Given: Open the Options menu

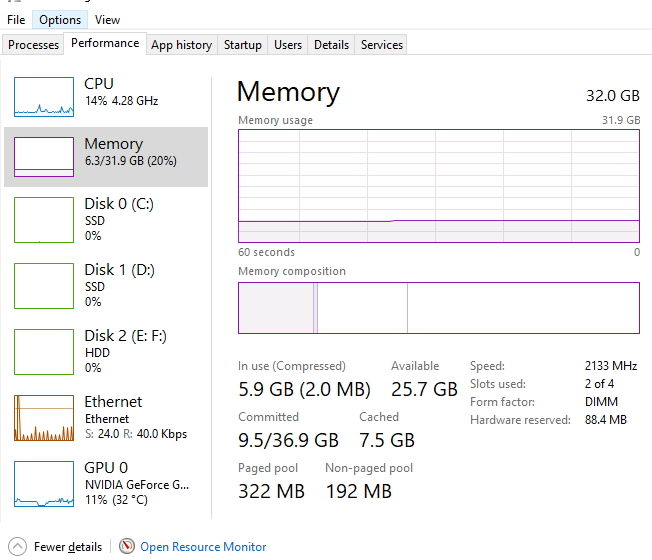Looking at the screenshot, I should (x=60, y=20).
